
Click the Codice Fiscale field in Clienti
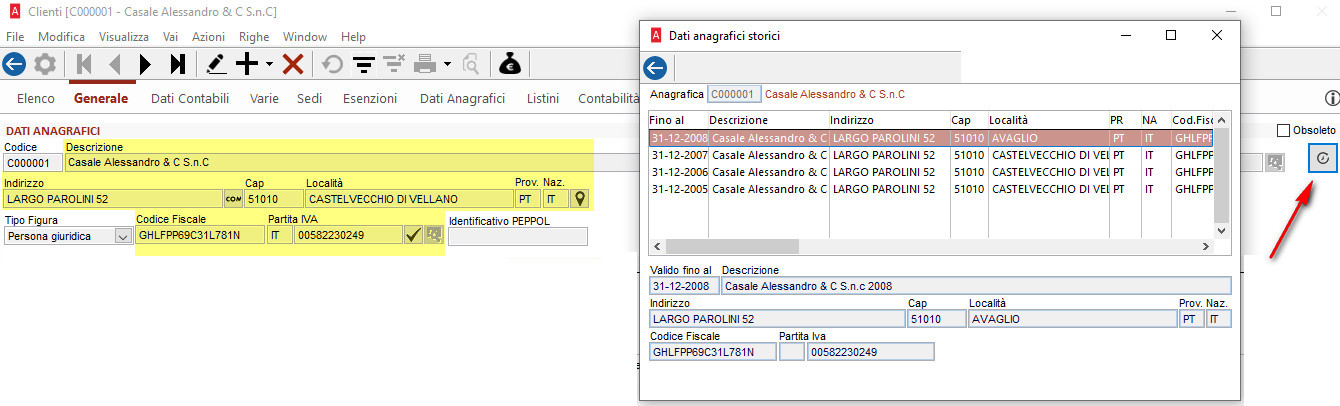click(x=200, y=236)
